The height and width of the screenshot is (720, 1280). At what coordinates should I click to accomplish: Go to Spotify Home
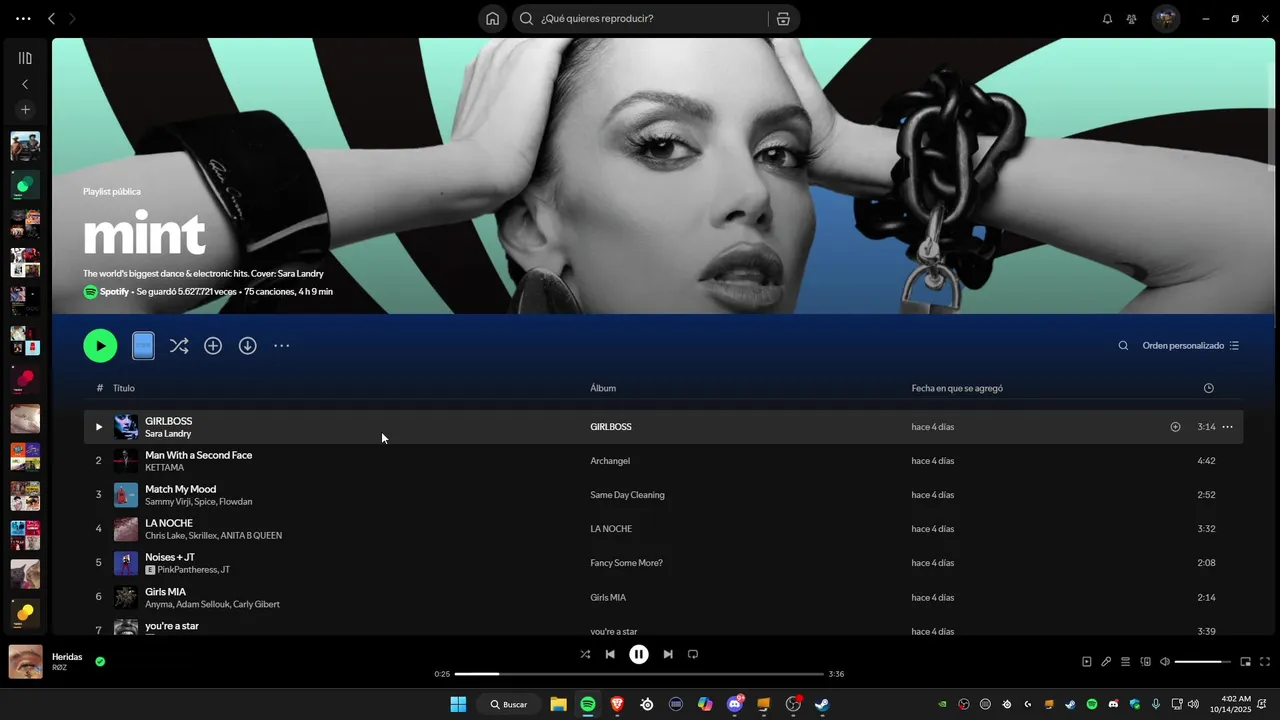[x=492, y=18]
